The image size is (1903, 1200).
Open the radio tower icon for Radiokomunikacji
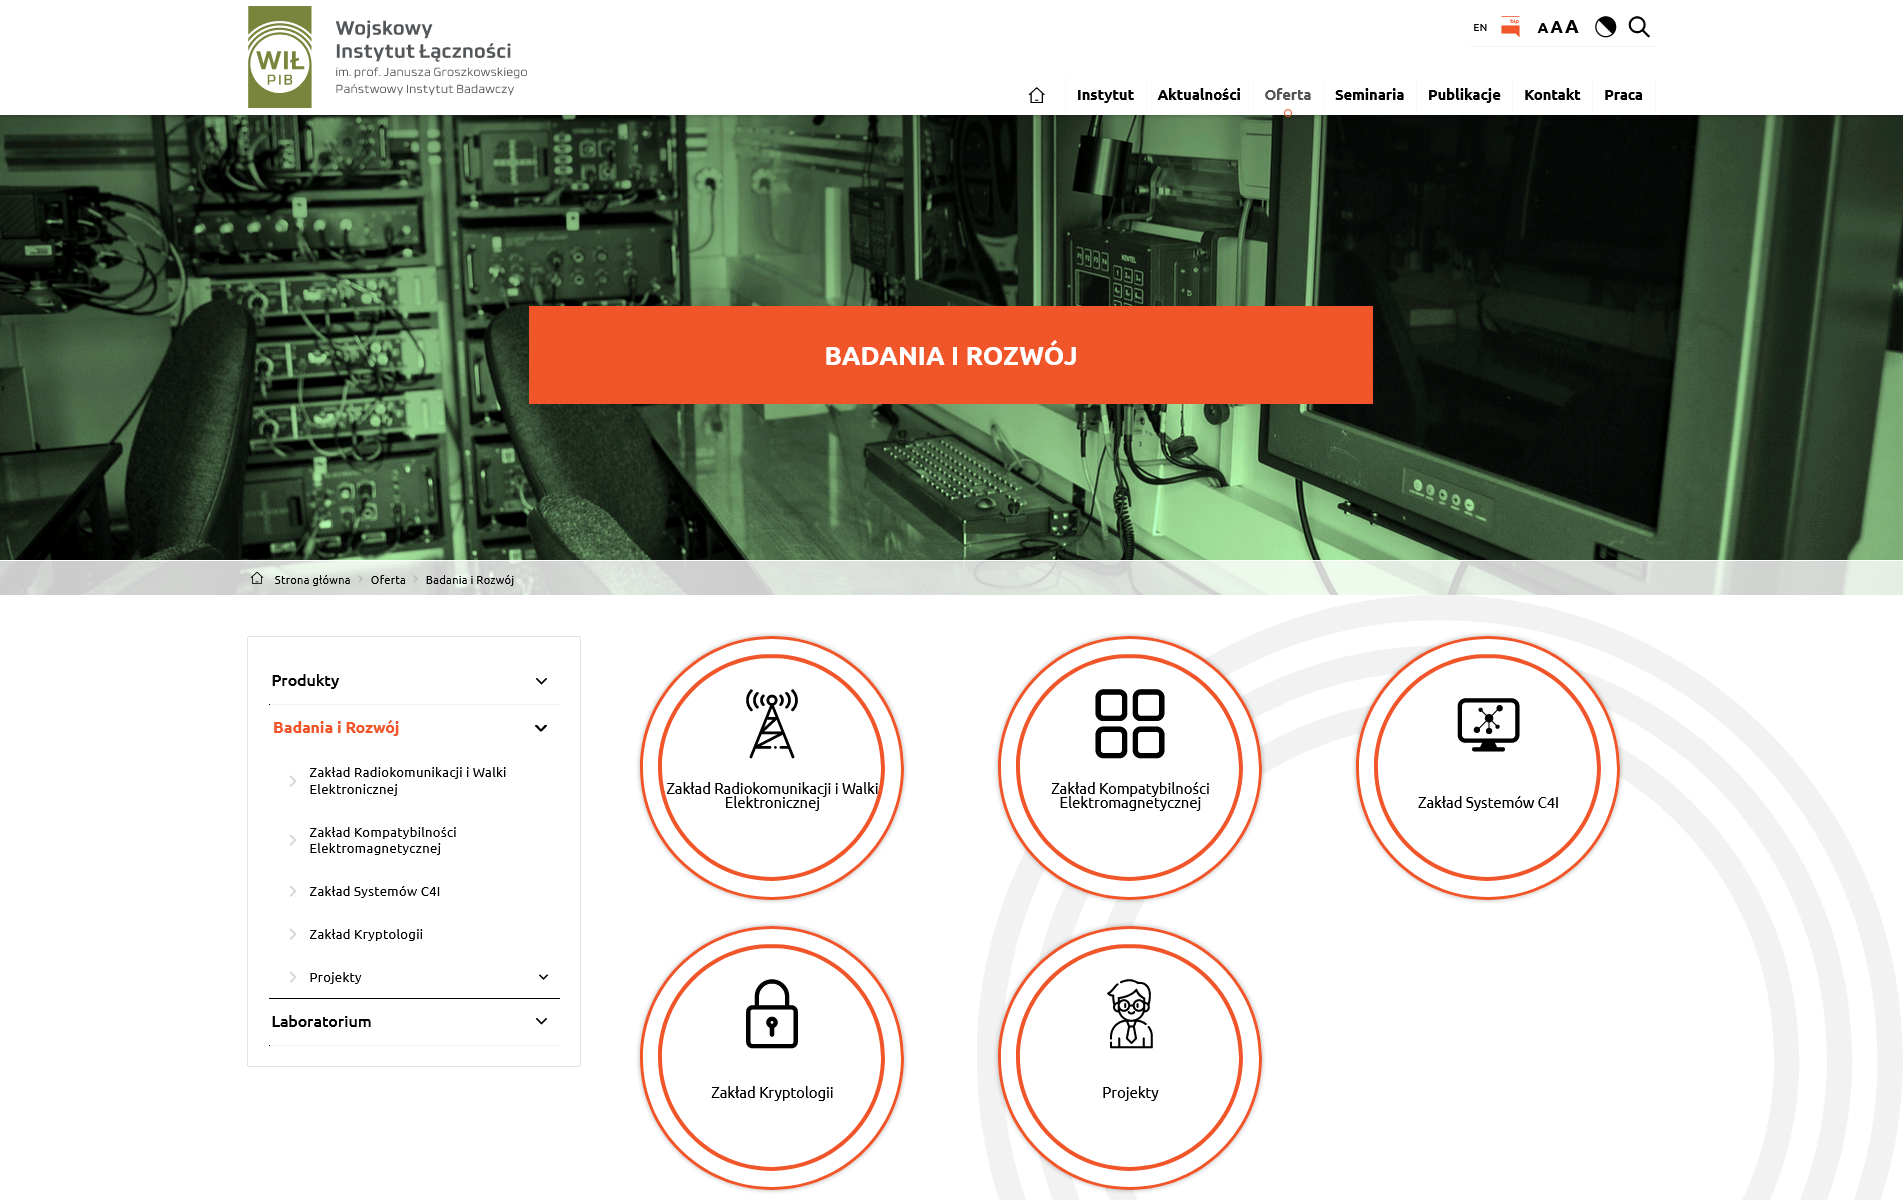point(771,724)
